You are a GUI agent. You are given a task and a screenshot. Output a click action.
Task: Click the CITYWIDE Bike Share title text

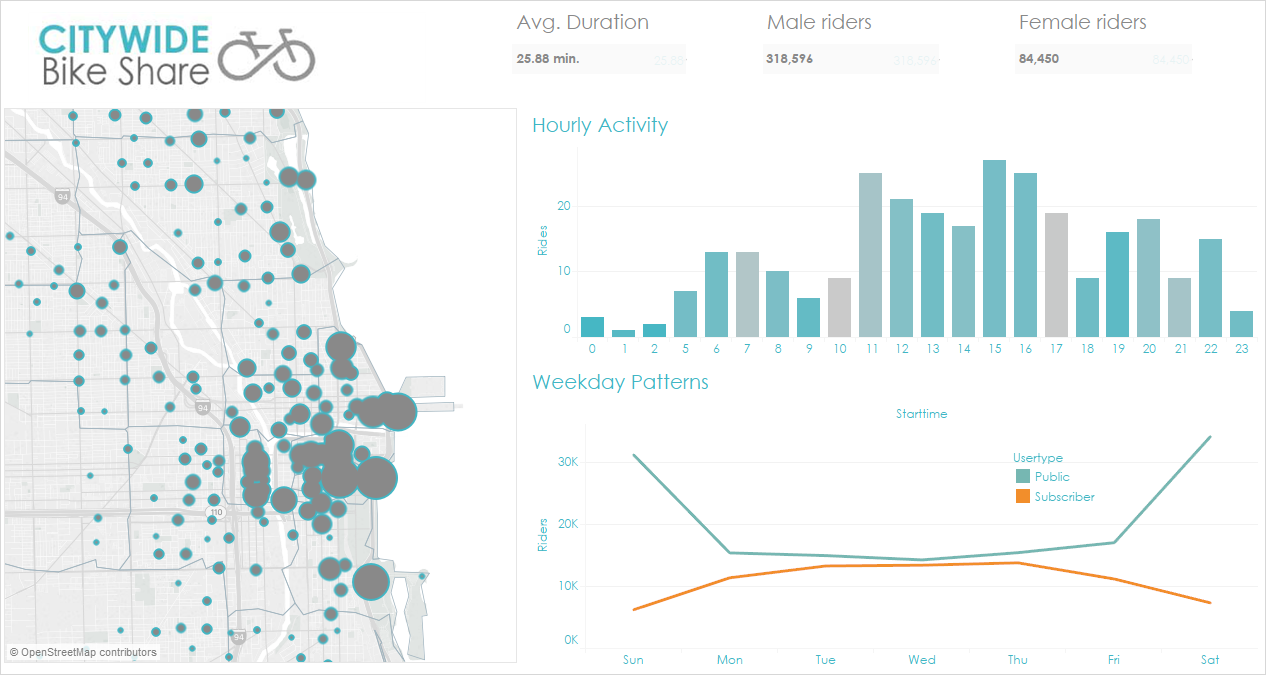pos(126,54)
